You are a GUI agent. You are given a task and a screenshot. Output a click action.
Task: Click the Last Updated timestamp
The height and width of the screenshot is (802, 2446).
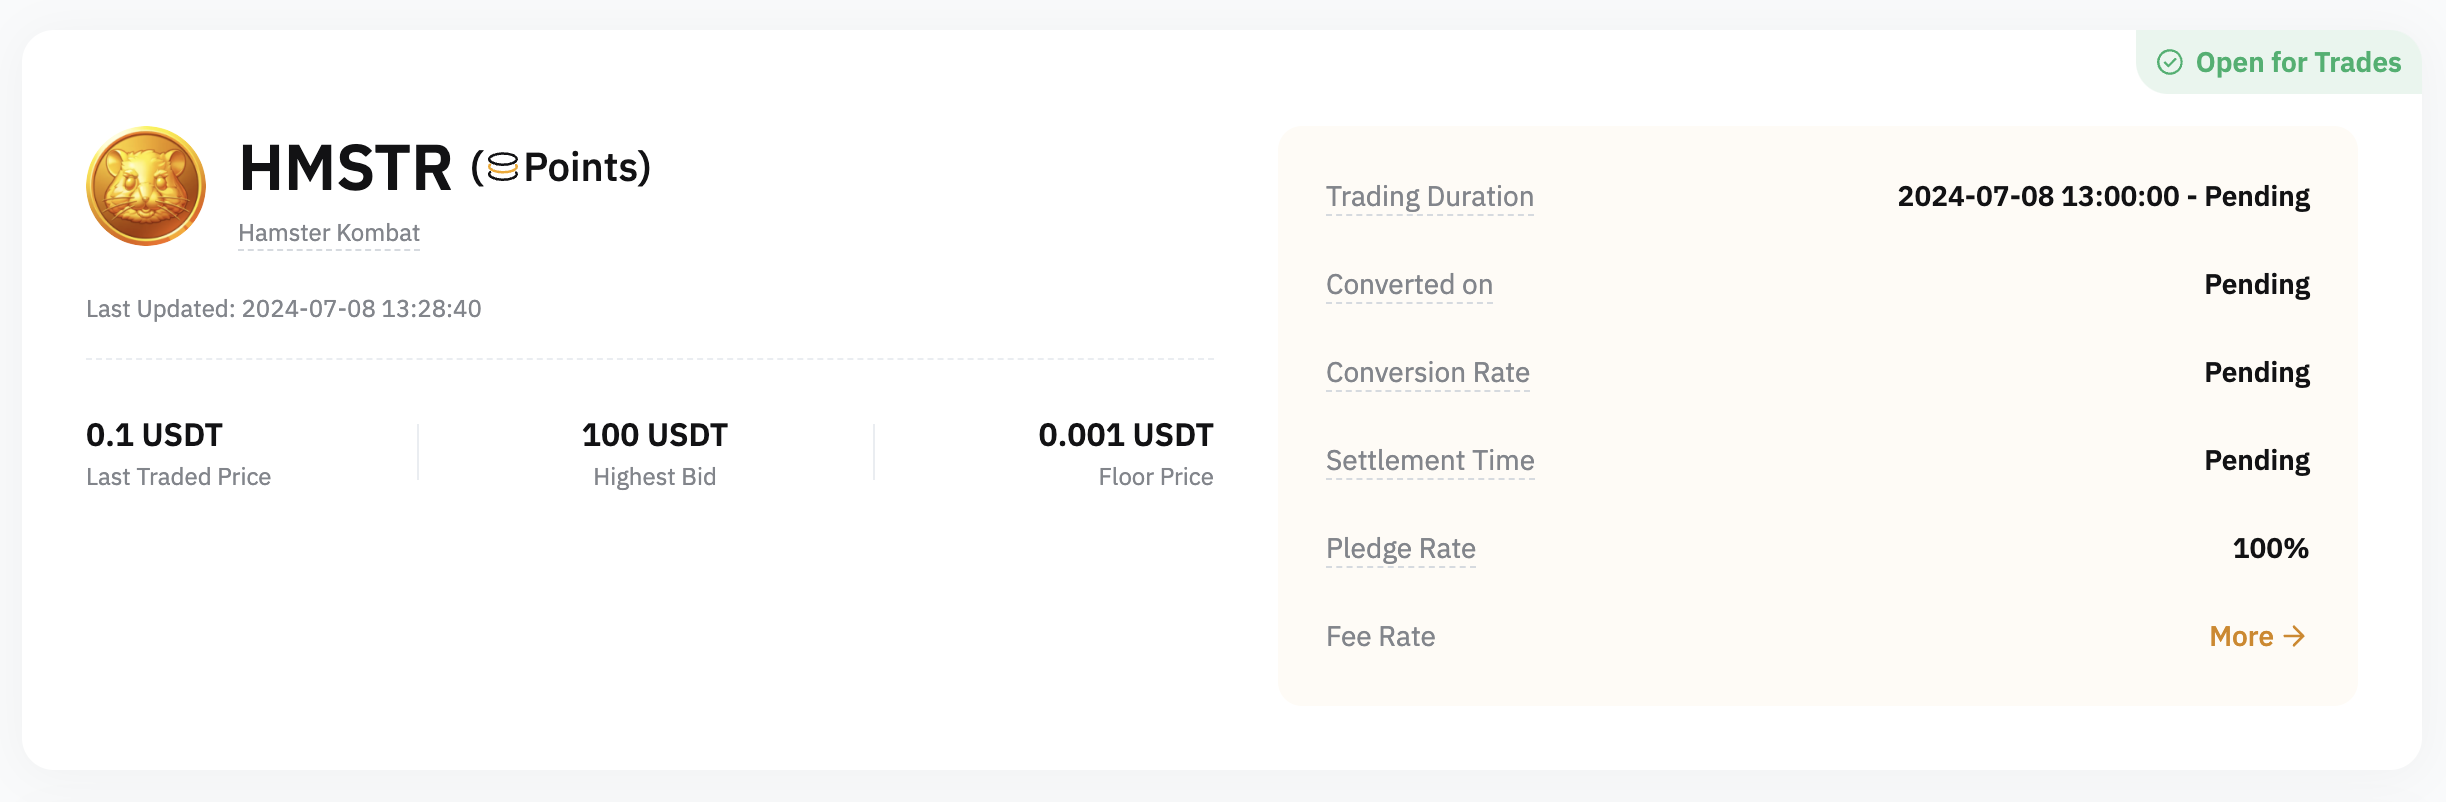pos(283,309)
